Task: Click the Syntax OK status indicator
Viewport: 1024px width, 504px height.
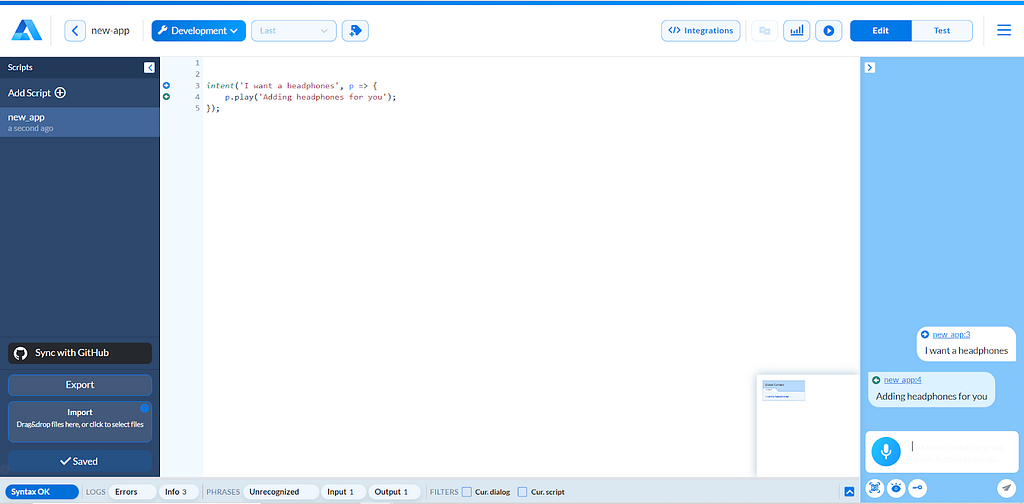Action: tap(42, 492)
